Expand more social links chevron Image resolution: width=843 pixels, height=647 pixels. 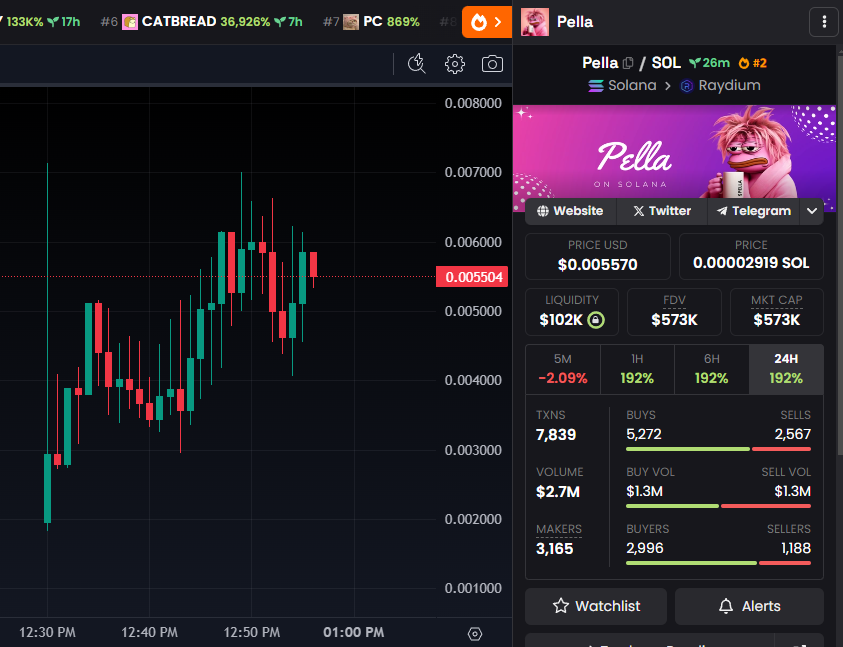[812, 211]
